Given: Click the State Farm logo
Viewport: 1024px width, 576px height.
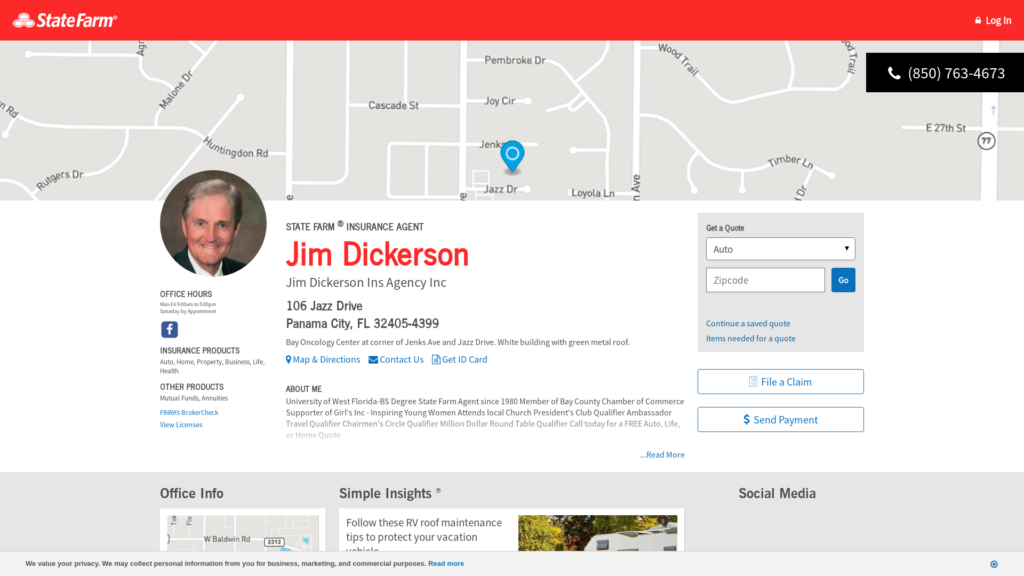Looking at the screenshot, I should pos(65,20).
